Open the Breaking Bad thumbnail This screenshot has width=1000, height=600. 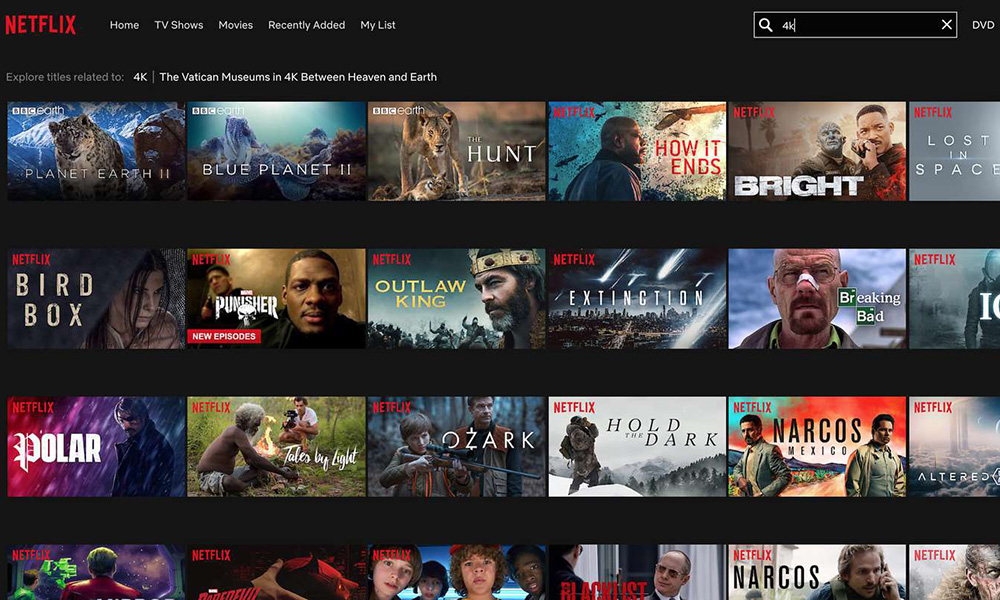[817, 298]
